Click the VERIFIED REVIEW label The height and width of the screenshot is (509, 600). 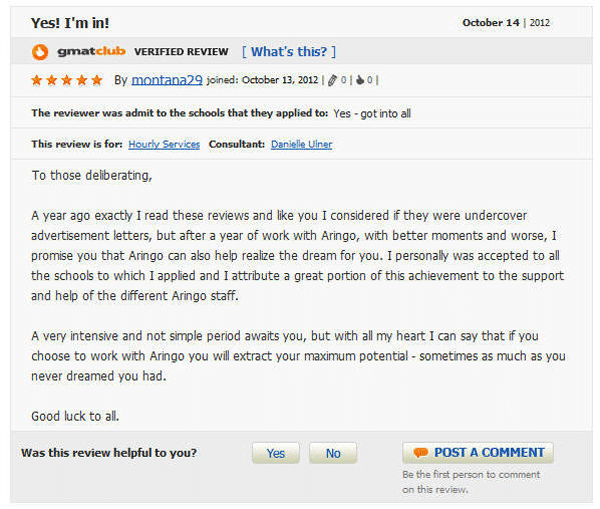tap(181, 52)
